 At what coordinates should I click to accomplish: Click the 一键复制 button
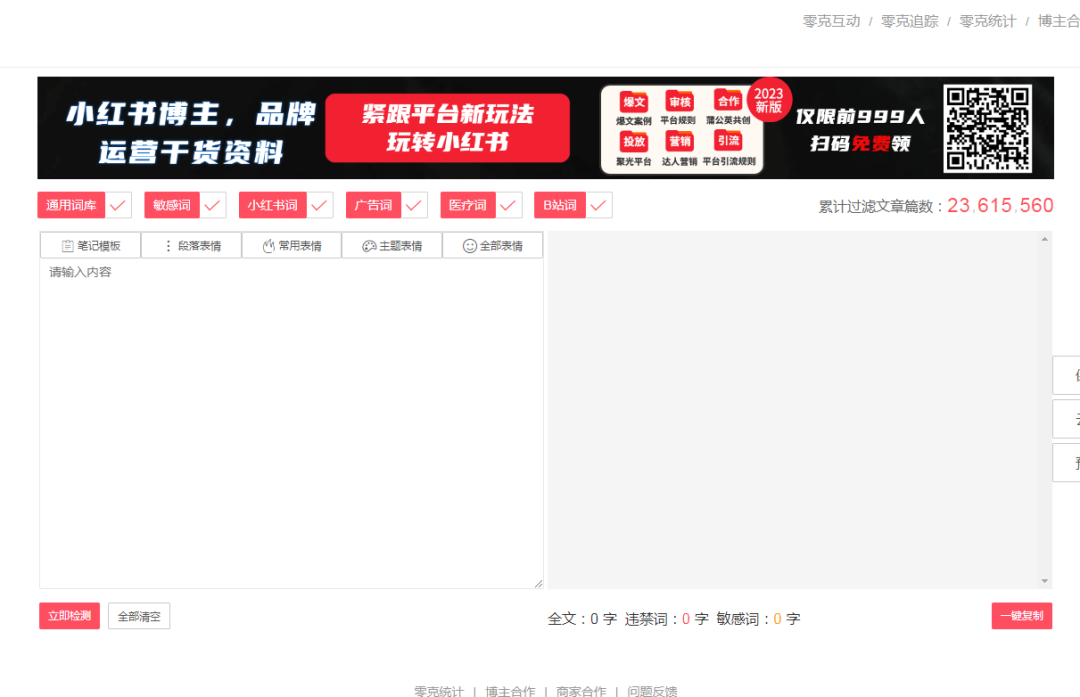click(1022, 616)
